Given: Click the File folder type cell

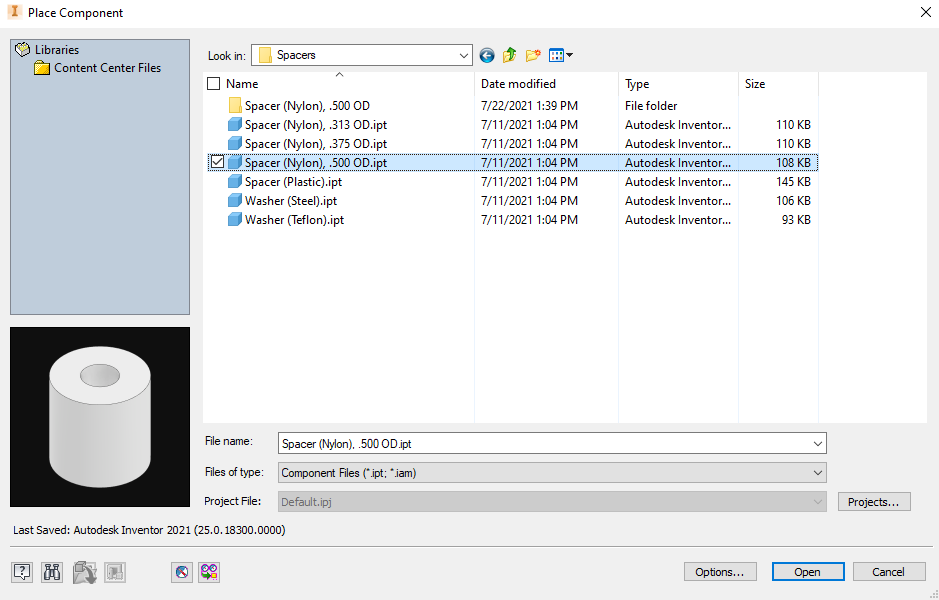Looking at the screenshot, I should (651, 105).
